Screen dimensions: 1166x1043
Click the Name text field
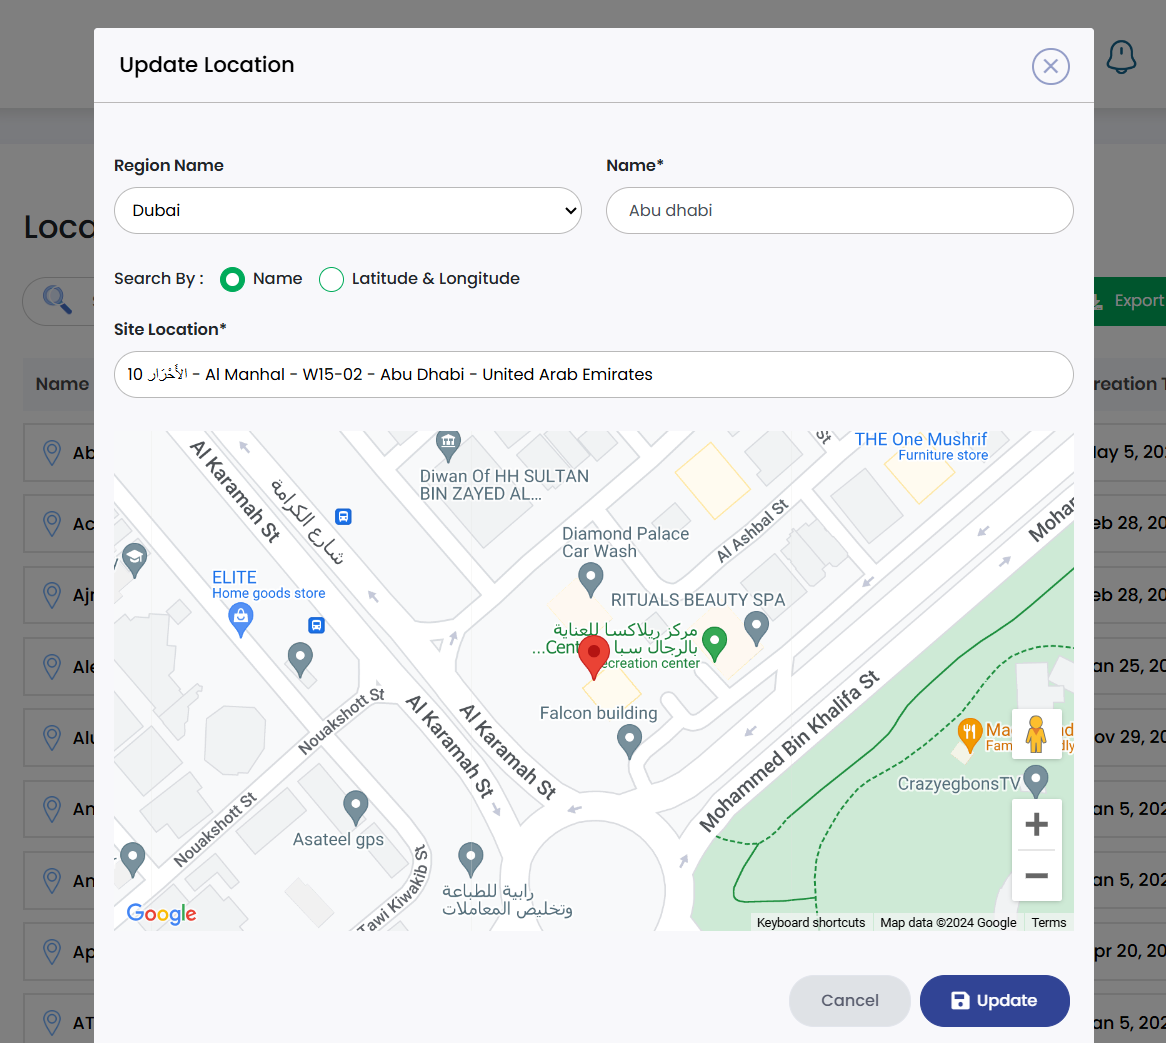pyautogui.click(x=839, y=211)
